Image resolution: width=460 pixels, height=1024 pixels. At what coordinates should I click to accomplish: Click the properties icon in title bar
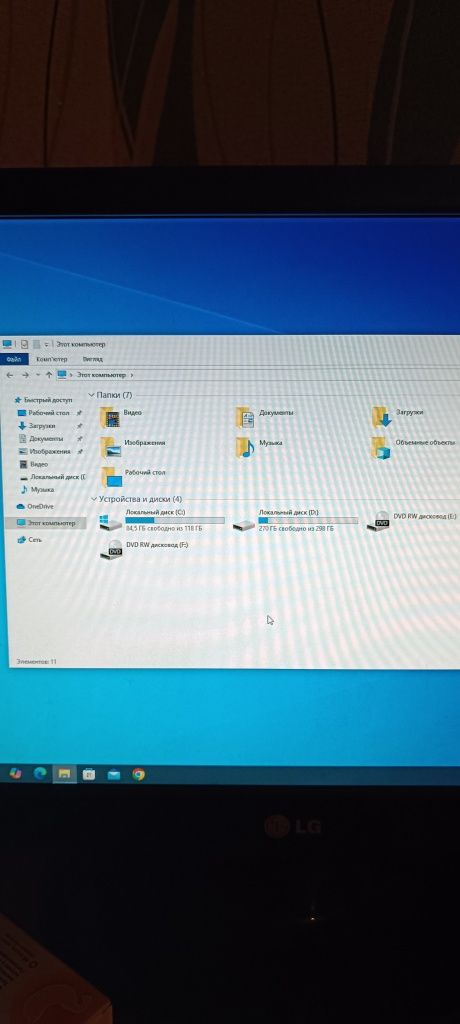coord(24,344)
